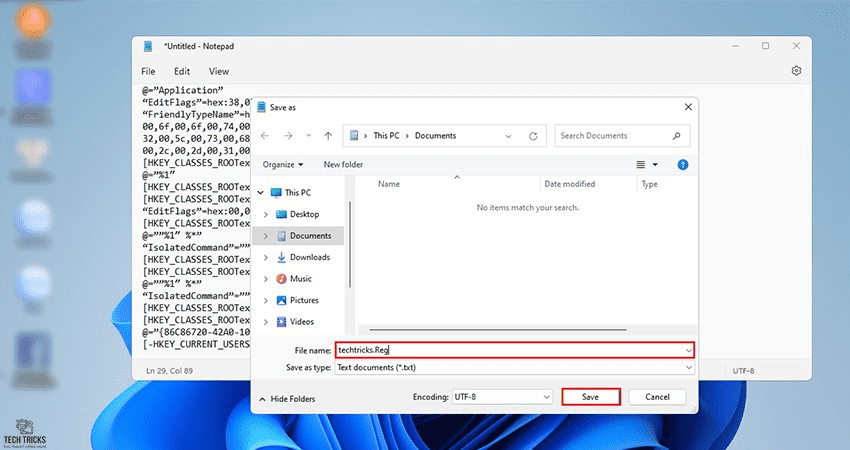The image size is (850, 450).
Task: Click the Notepad title bar app icon
Action: [x=148, y=46]
